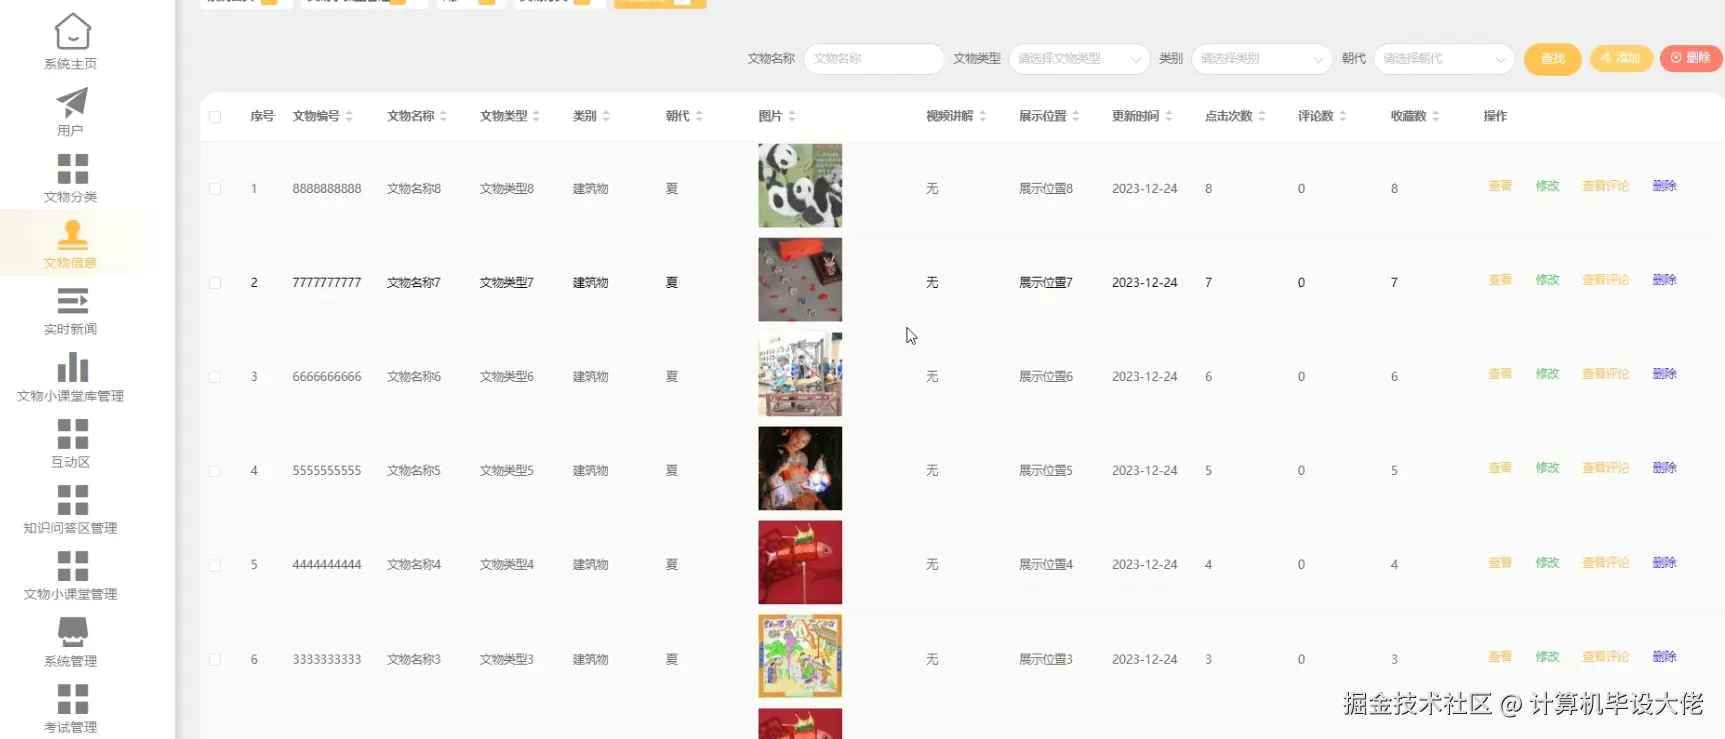The image size is (1725, 739).
Task: Open the 实时新闻 list icon
Action: (x=72, y=301)
